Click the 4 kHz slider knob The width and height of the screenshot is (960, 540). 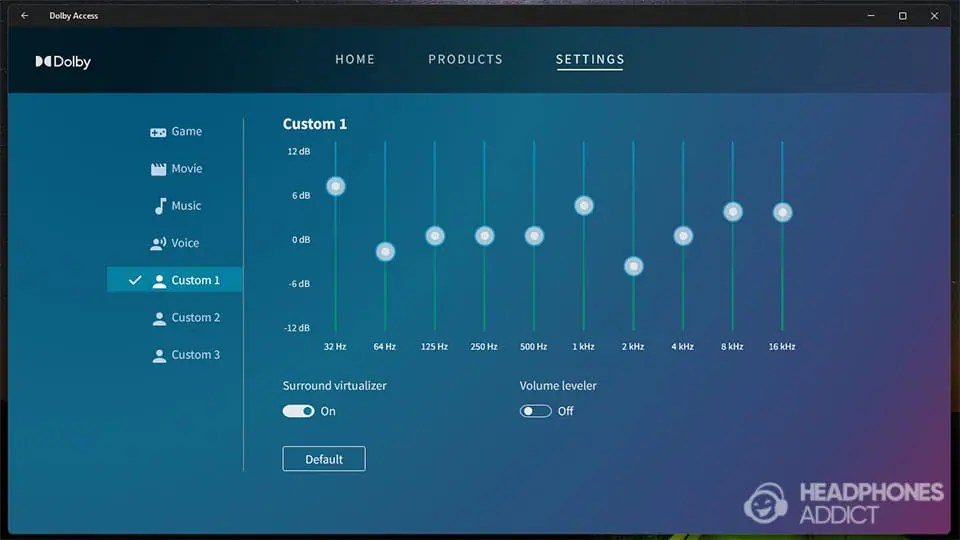pos(683,236)
